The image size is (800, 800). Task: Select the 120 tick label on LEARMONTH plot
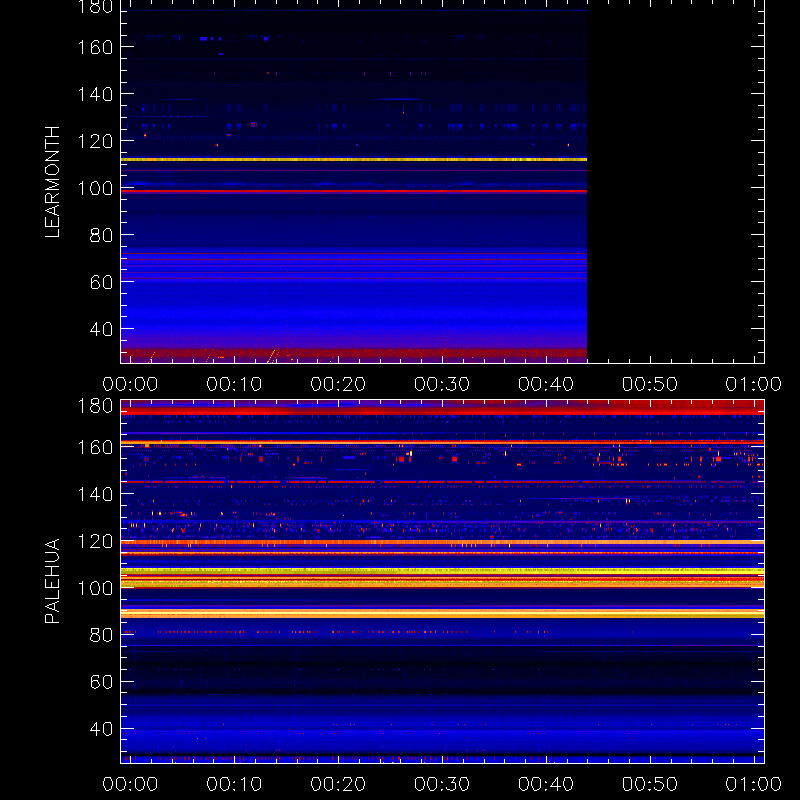pos(95,141)
